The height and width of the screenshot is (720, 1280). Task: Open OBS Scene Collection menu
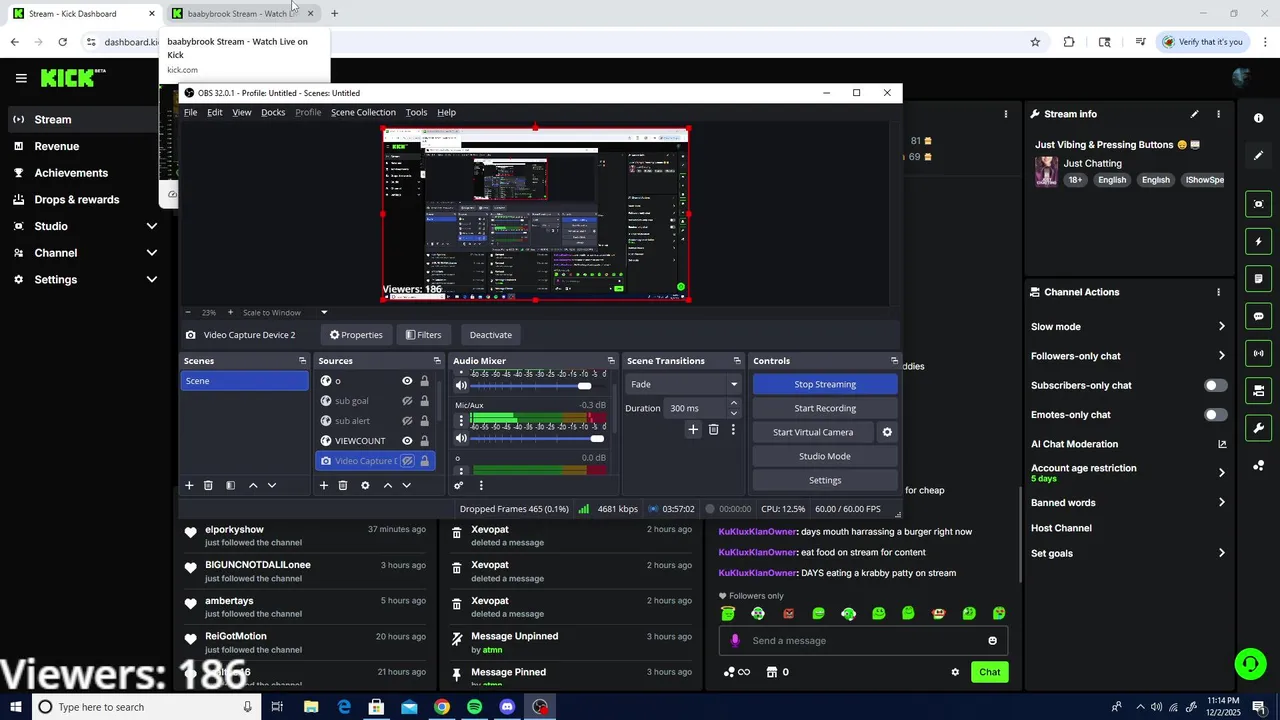[x=363, y=112]
